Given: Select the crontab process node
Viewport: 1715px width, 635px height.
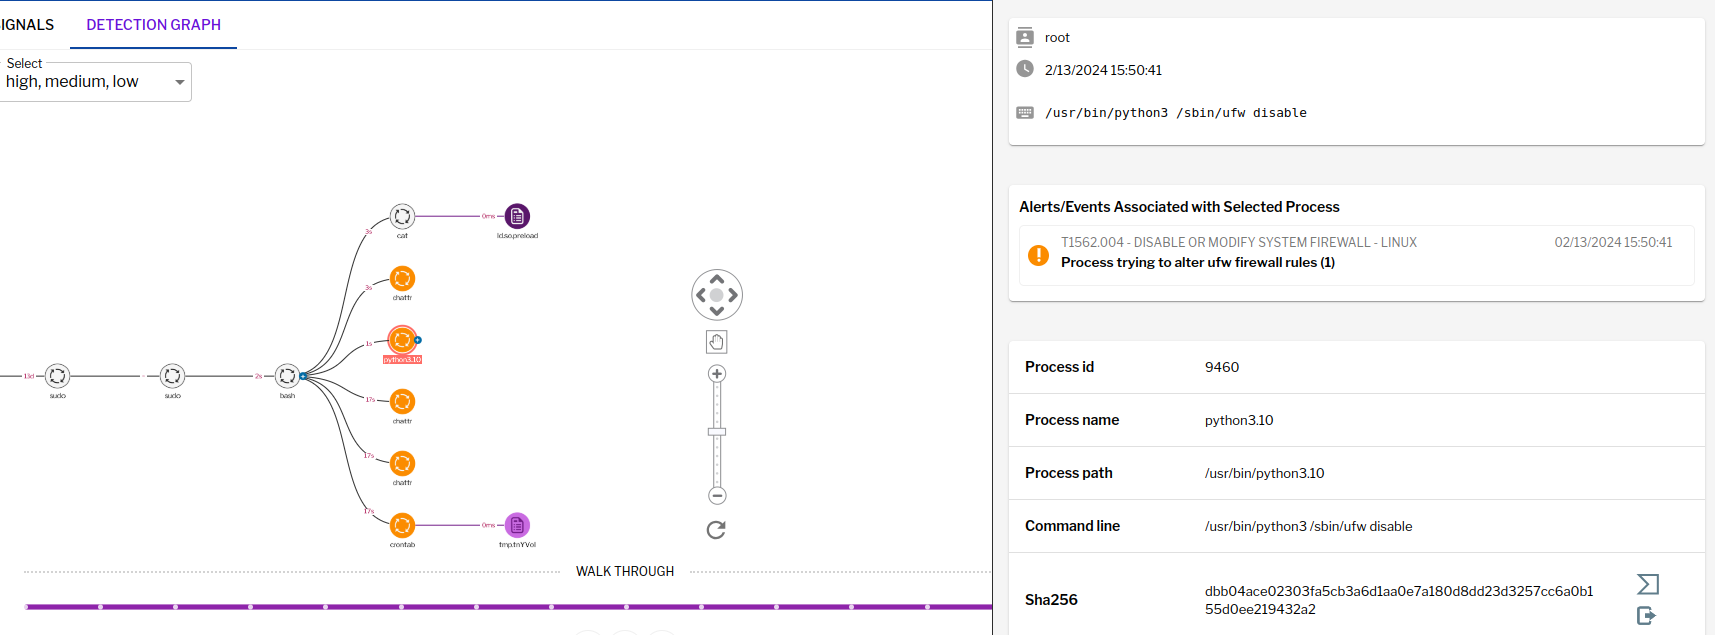Looking at the screenshot, I should pyautogui.click(x=402, y=525).
